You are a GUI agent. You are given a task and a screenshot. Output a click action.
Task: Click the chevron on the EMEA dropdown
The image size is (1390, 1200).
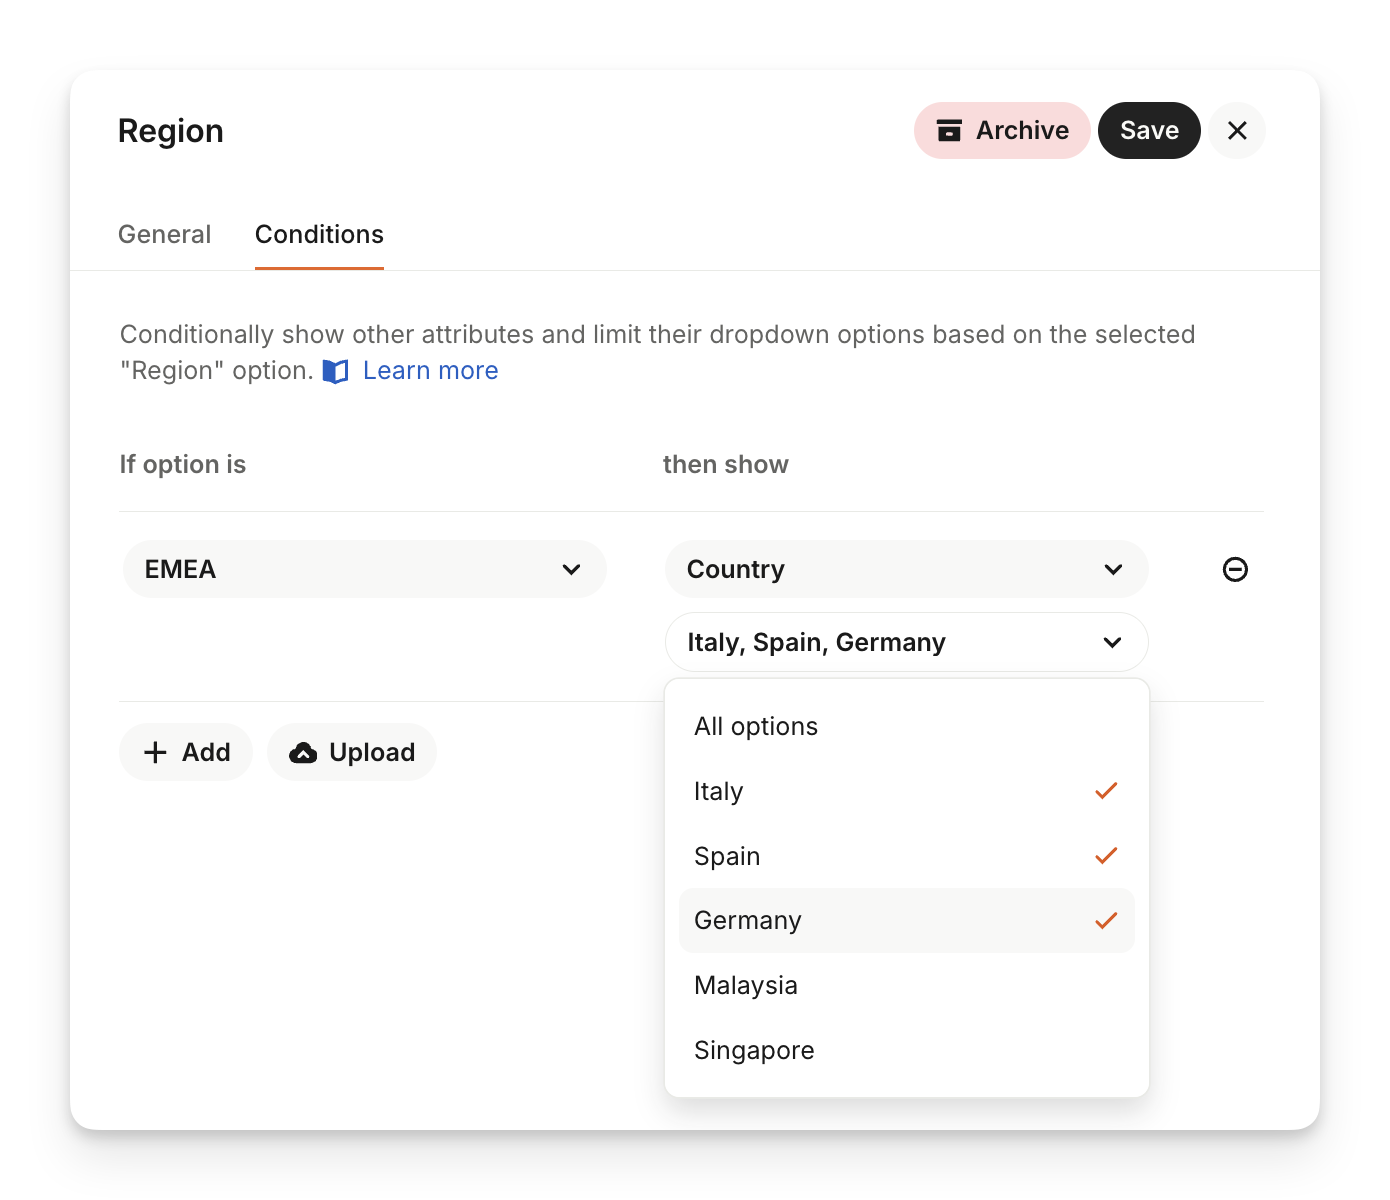pyautogui.click(x=571, y=570)
